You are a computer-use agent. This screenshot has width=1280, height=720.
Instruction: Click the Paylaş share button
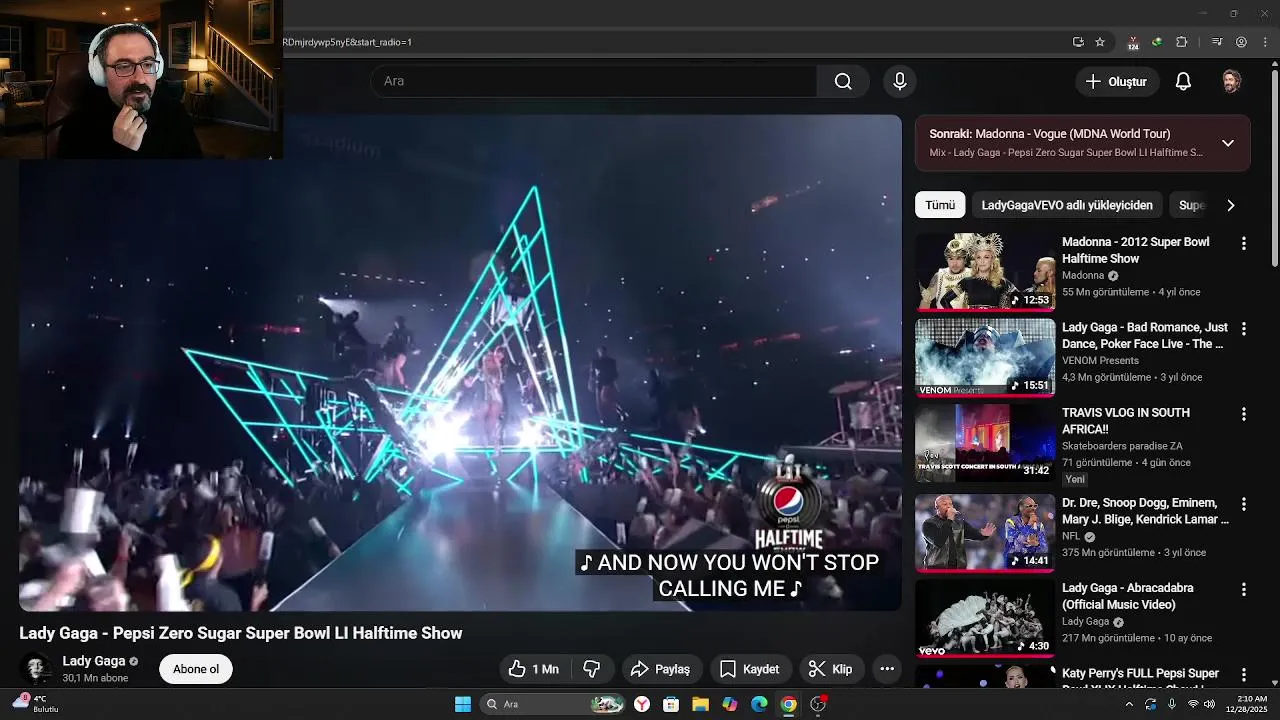click(662, 669)
